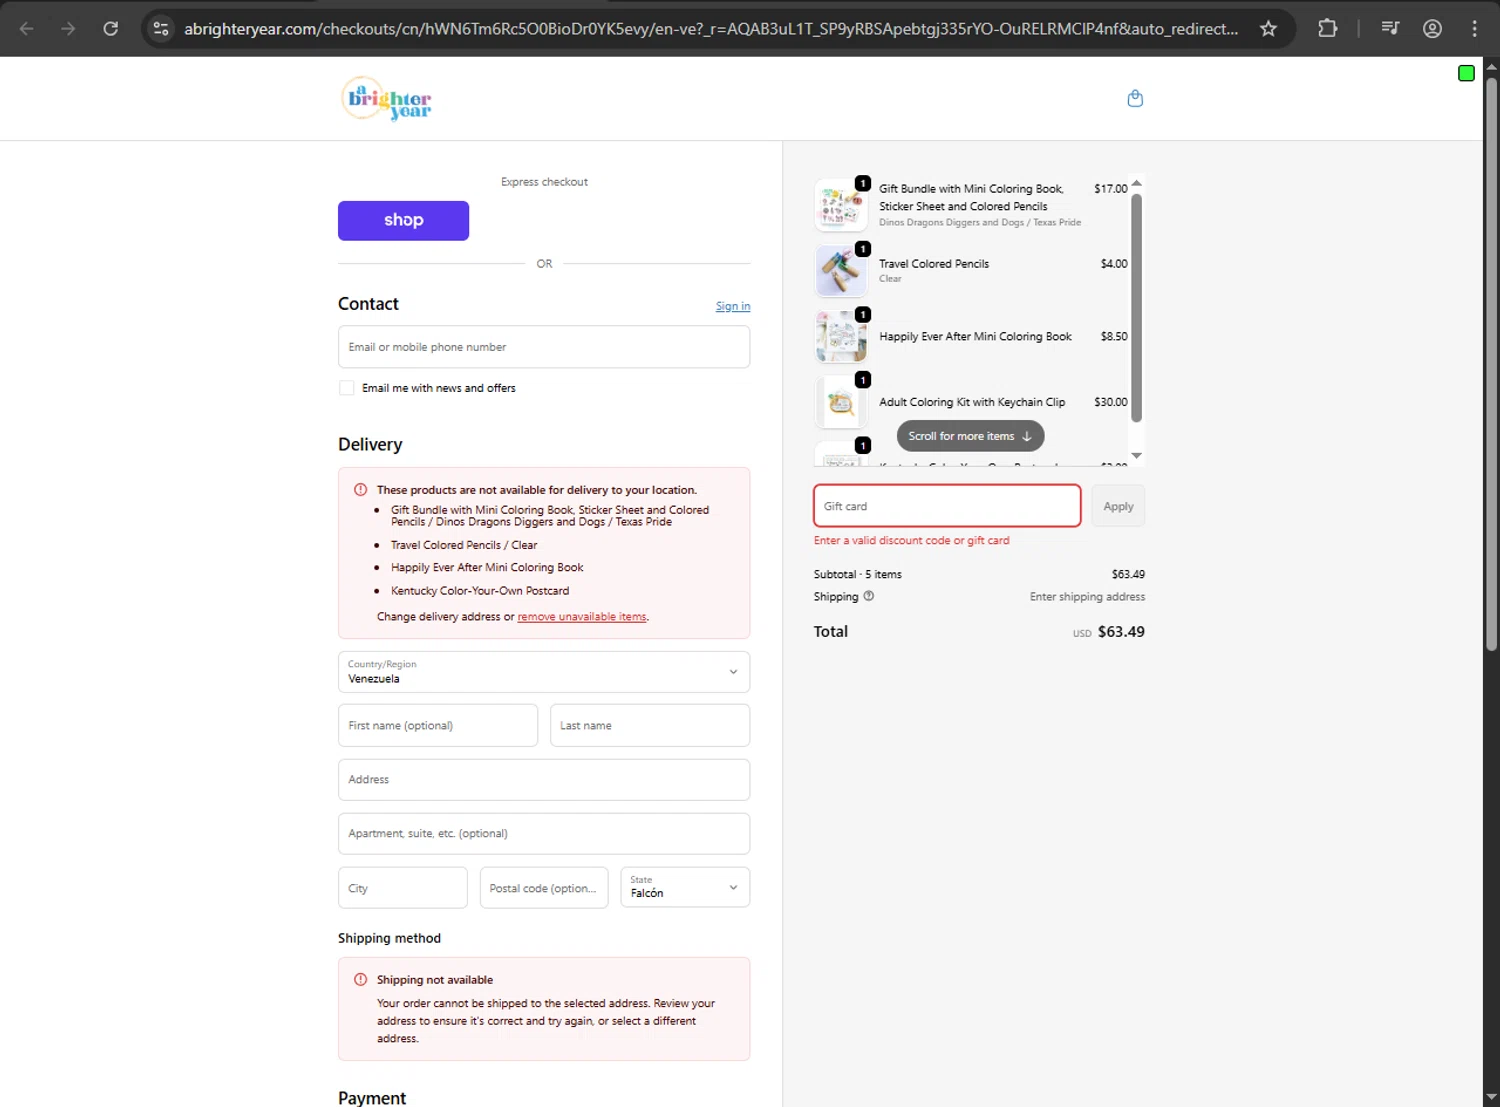Viewport: 1500px width, 1107px height.
Task: Click the browser address bar URL
Action: [711, 29]
